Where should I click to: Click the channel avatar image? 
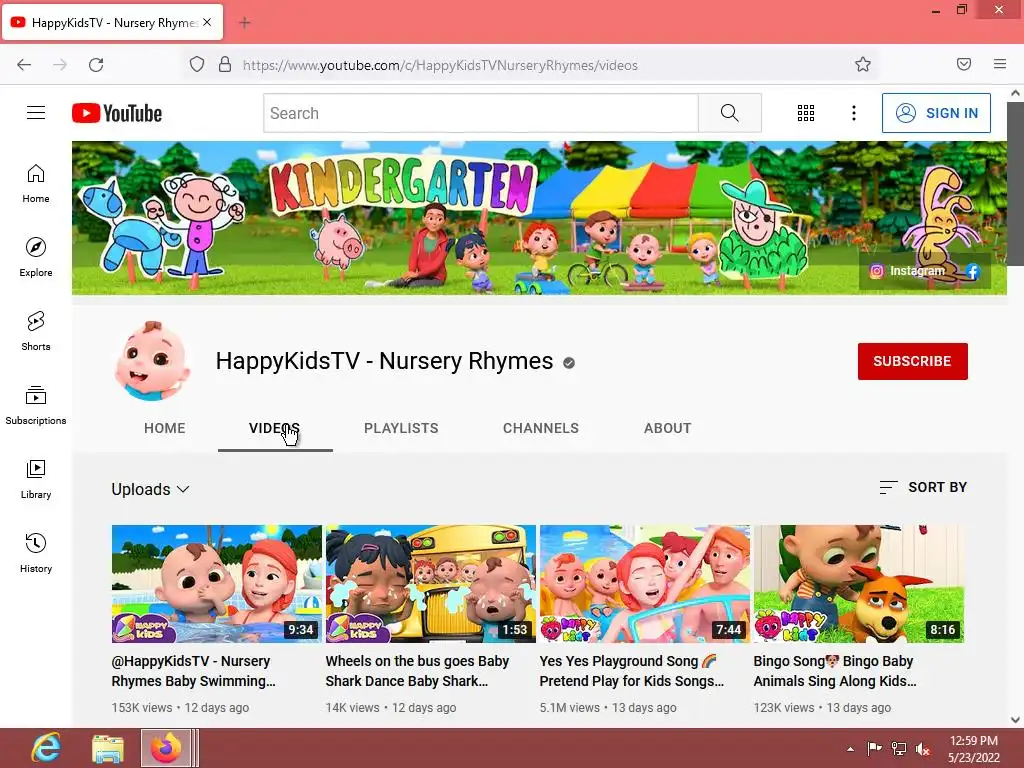tap(152, 360)
